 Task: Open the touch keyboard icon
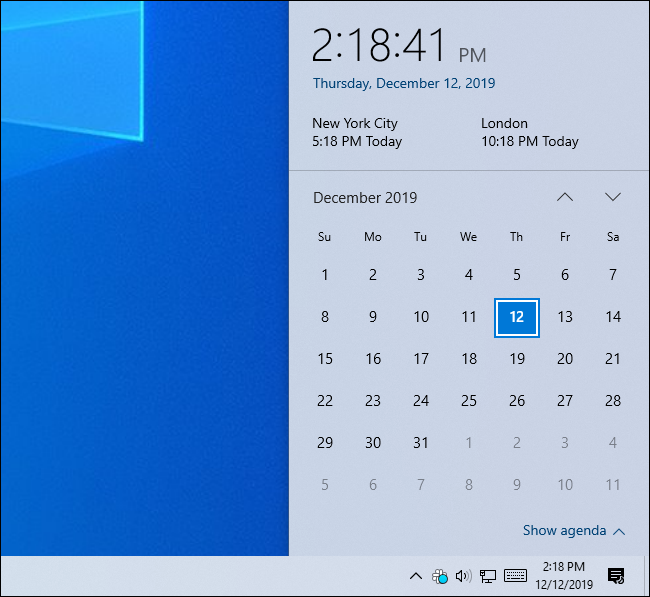(515, 575)
